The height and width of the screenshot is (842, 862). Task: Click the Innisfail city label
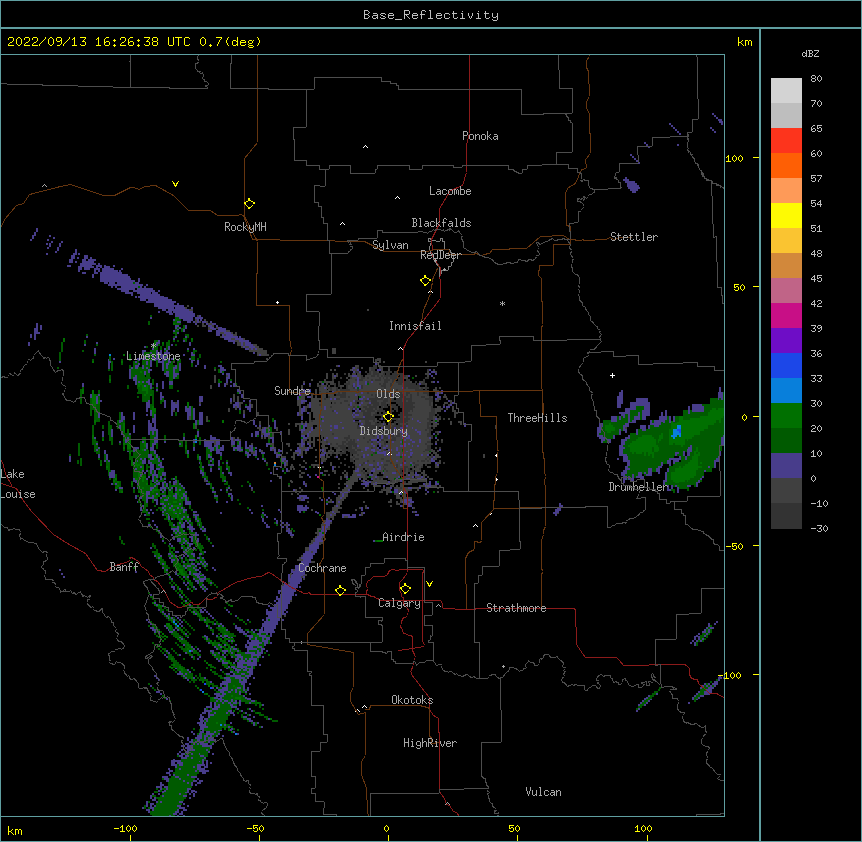415,326
